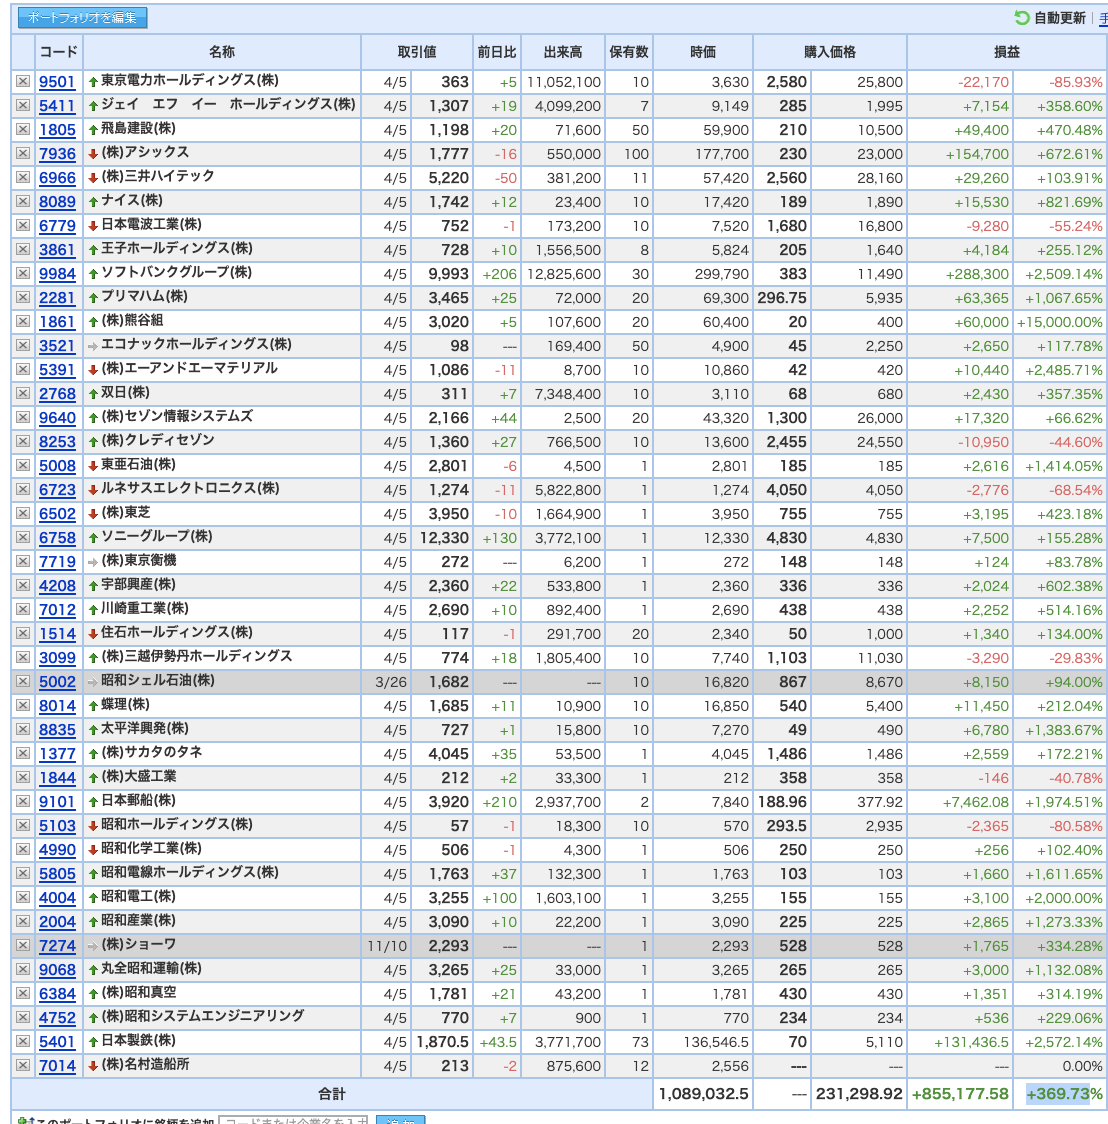1108x1124 pixels.
Task: Click total market value 1,089,032.5
Action: click(704, 1095)
